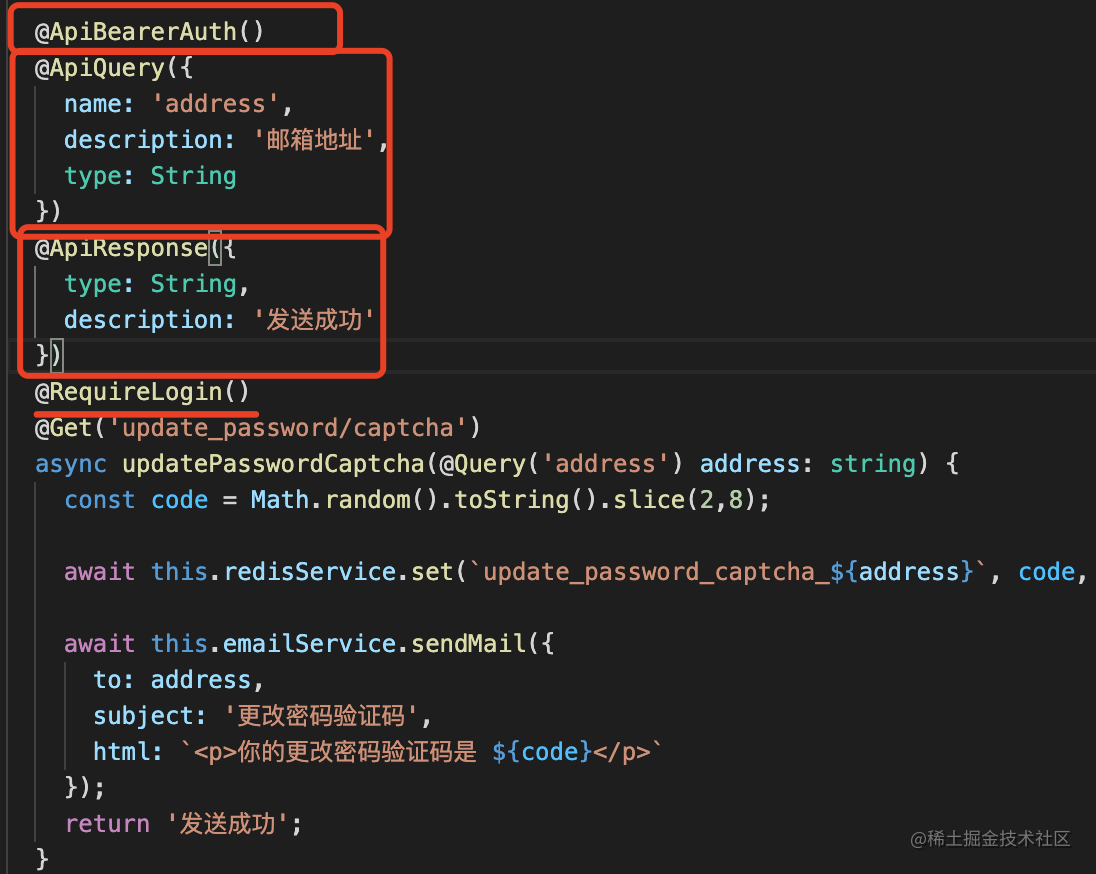Viewport: 1096px width, 874px height.
Task: Click the @RequireLogin decorator
Action: click(x=142, y=392)
